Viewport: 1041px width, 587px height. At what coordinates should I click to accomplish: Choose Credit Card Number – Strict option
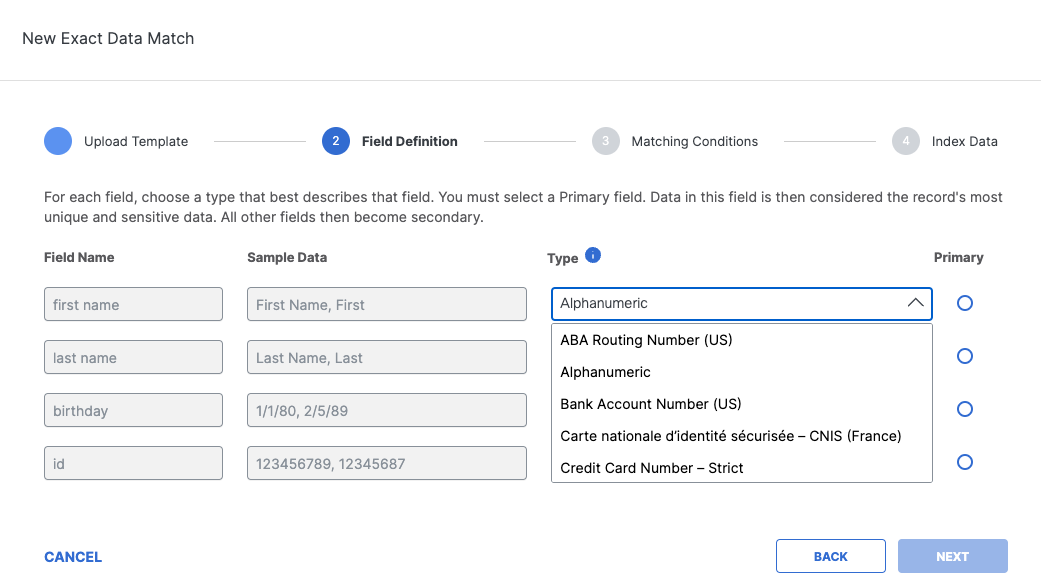[652, 468]
